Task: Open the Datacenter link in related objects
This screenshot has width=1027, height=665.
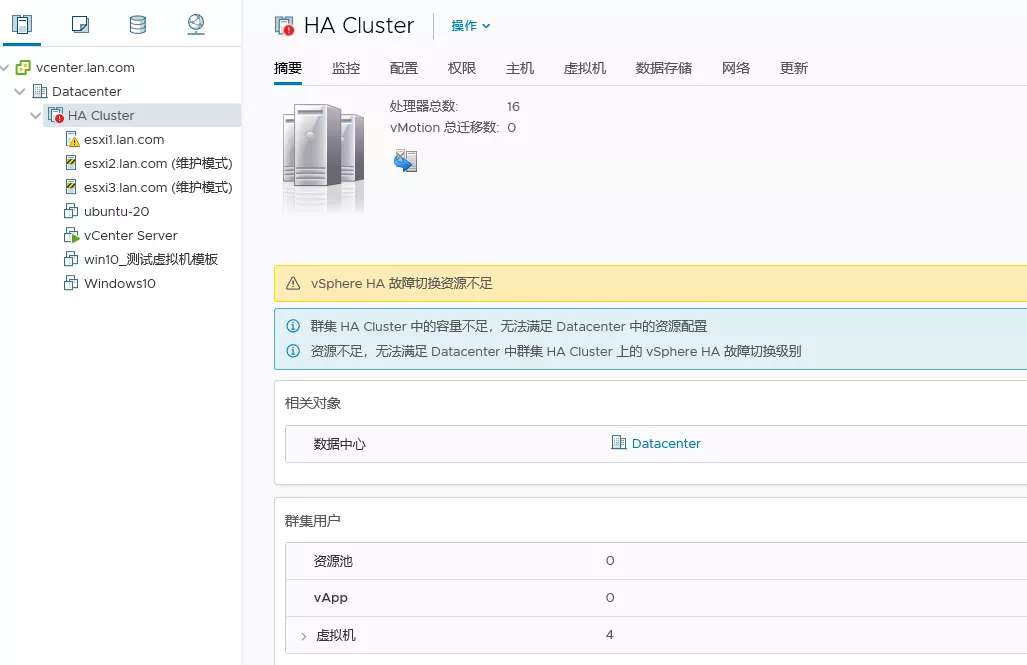Action: 666,443
